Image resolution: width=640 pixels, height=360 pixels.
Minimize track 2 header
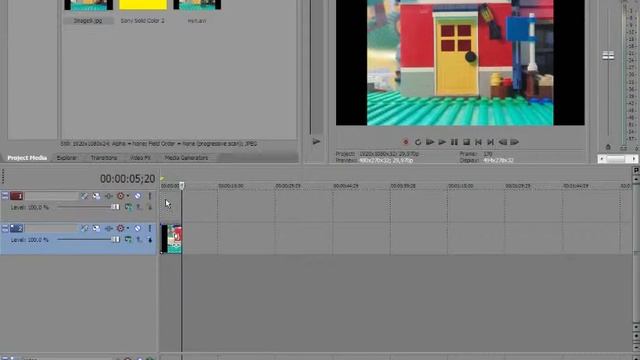pyautogui.click(x=5, y=229)
